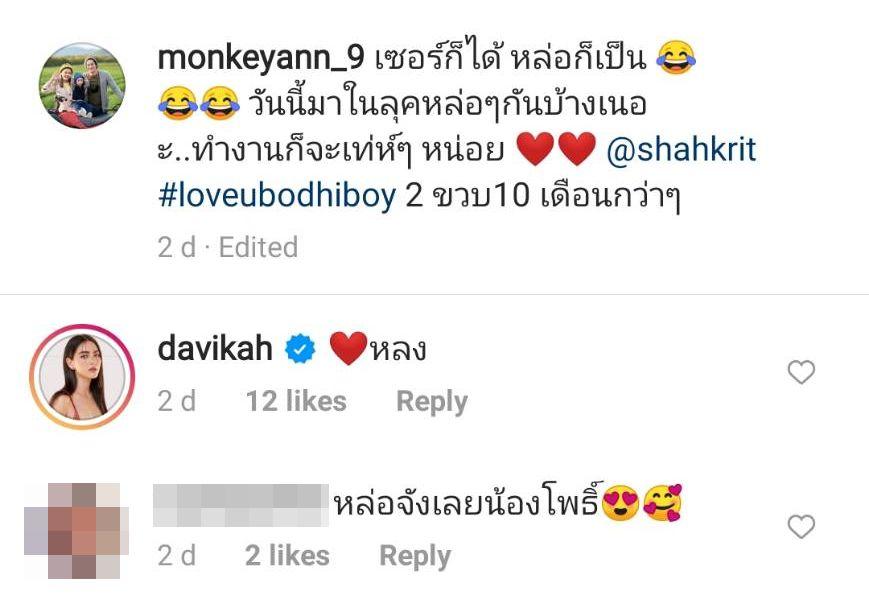View the 2 likes on last comment
This screenshot has width=869, height=604.
coord(287,556)
